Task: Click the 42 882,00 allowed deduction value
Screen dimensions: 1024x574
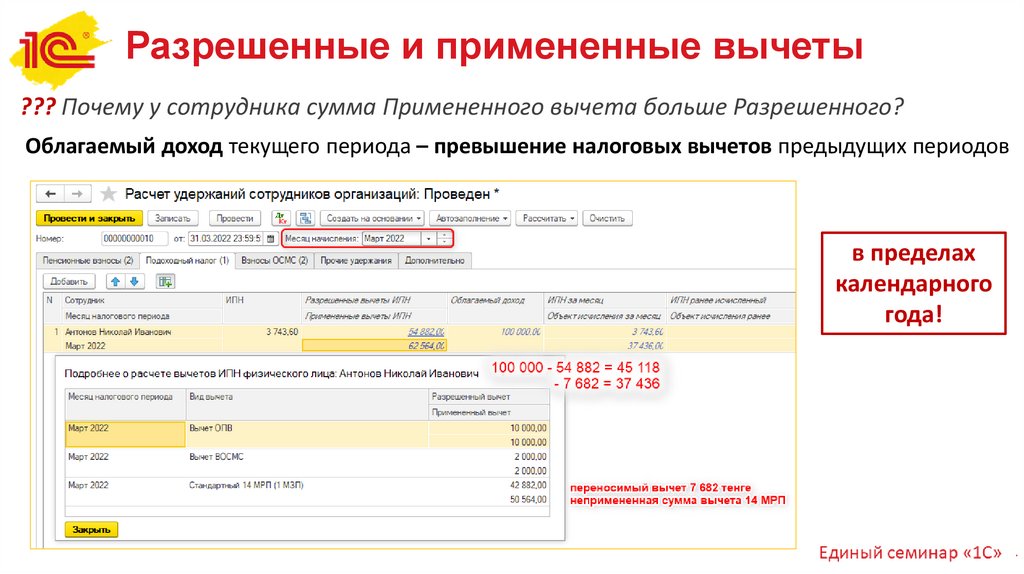Action: [528, 485]
